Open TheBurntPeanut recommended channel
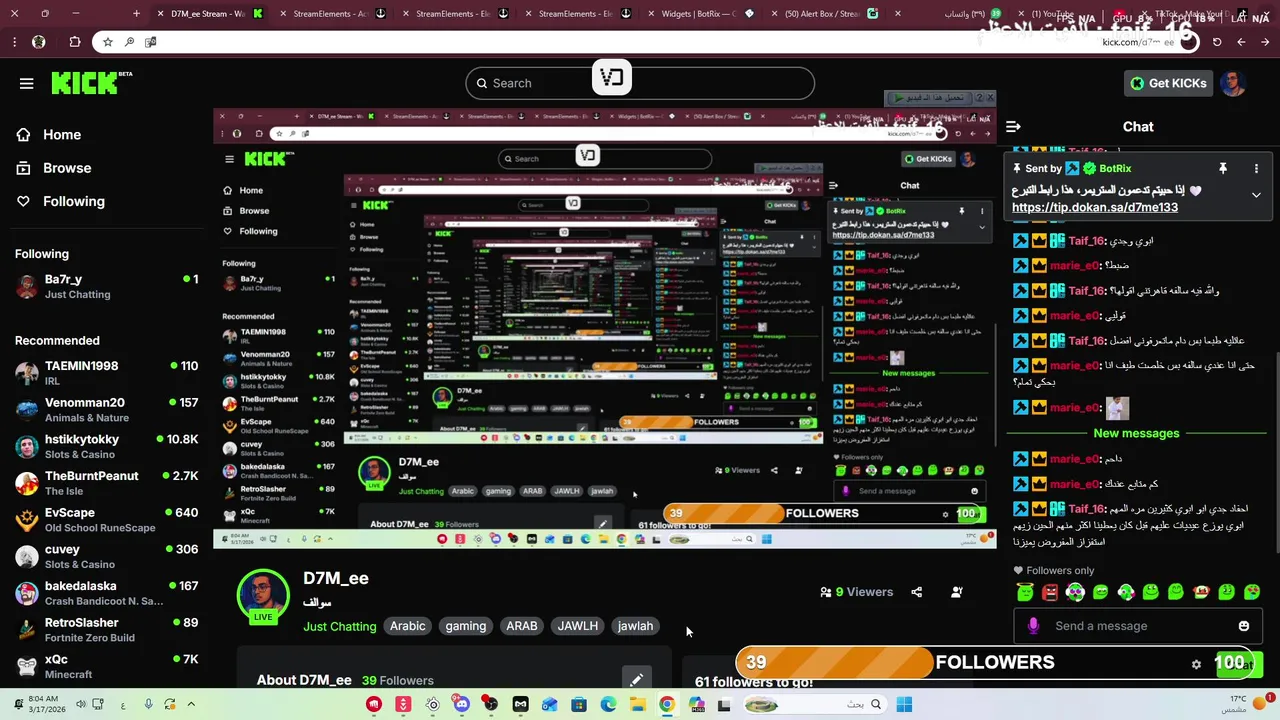Viewport: 1280px width, 720px height. click(x=106, y=483)
